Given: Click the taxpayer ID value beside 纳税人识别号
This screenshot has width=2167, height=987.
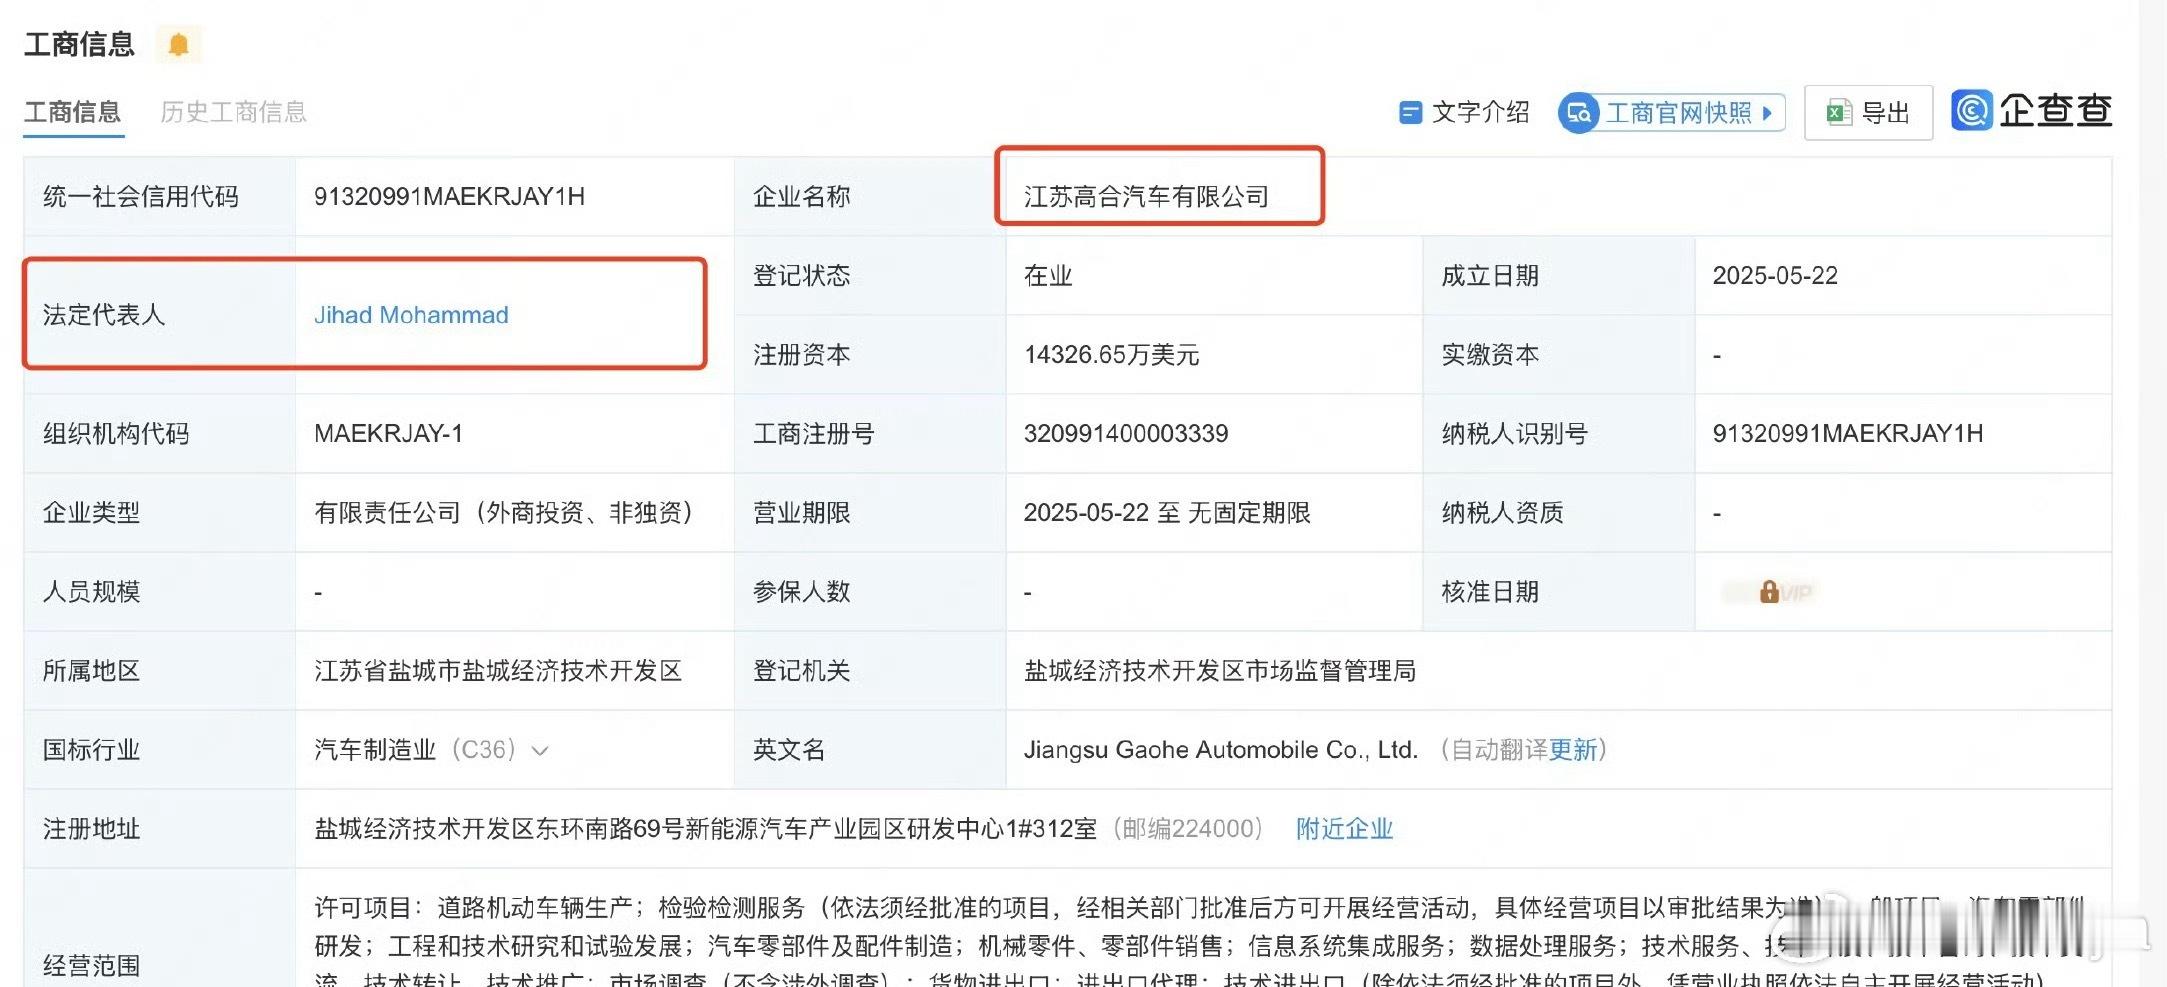Looking at the screenshot, I should pyautogui.click(x=1848, y=434).
